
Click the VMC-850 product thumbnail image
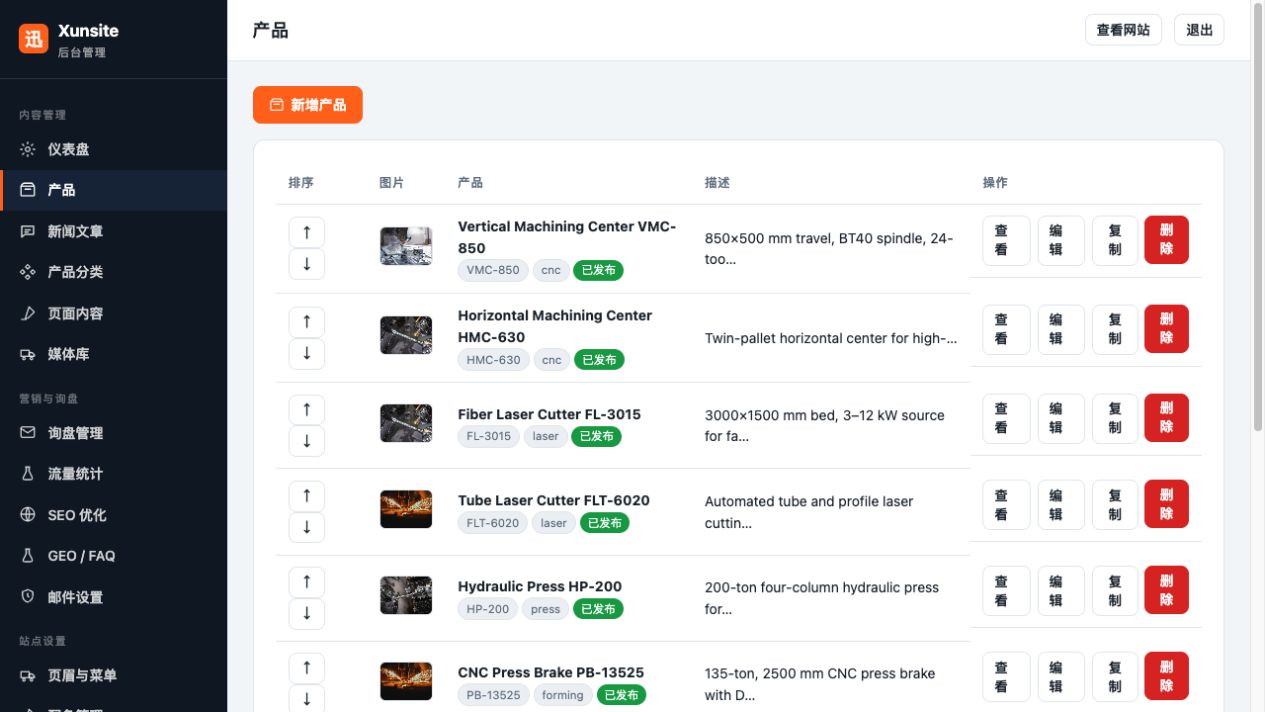point(406,246)
